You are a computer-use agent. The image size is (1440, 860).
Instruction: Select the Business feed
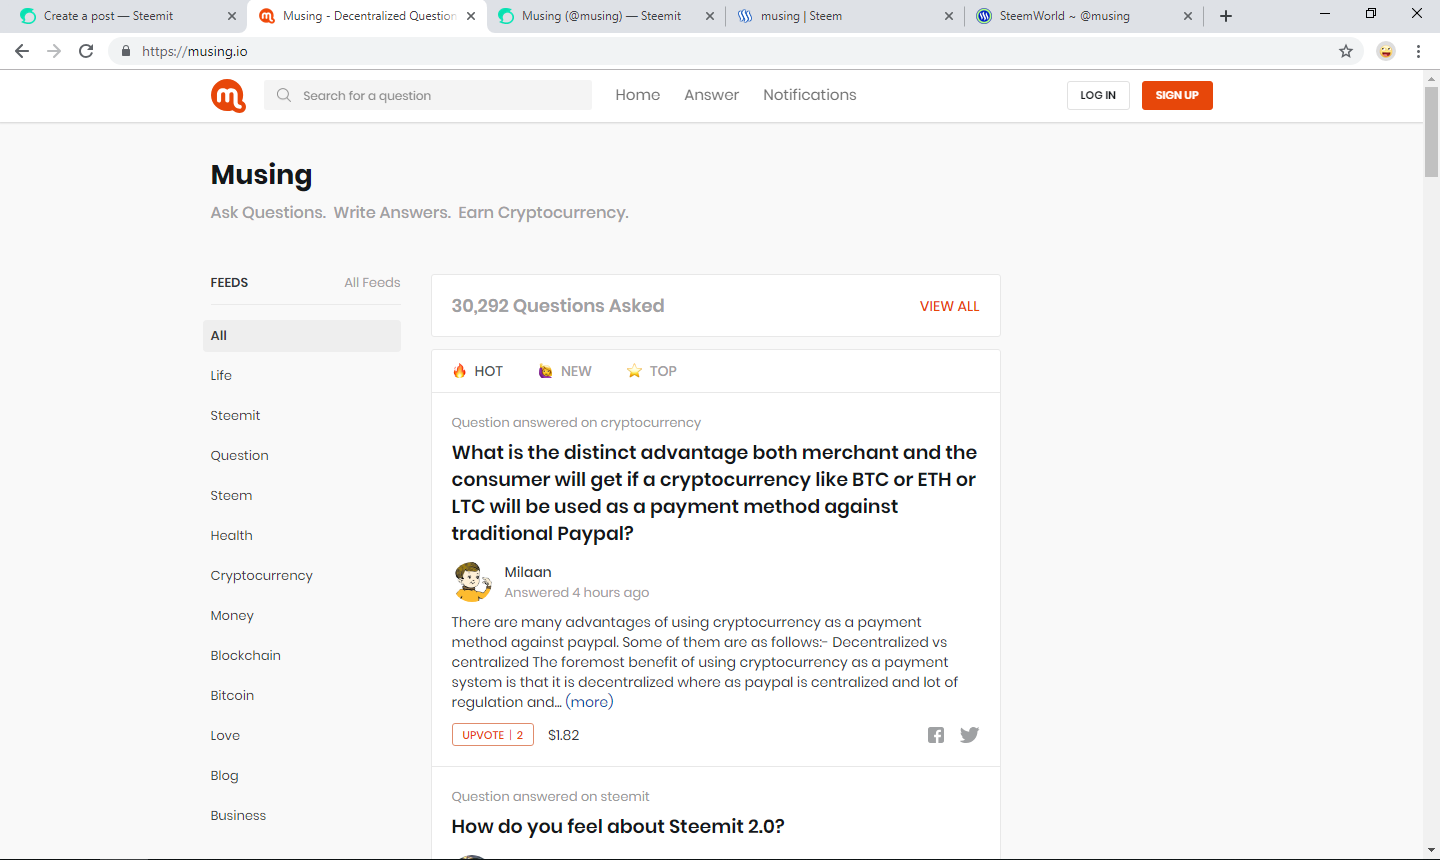point(238,816)
